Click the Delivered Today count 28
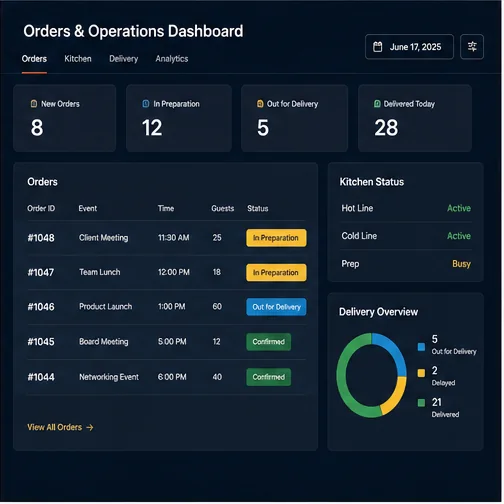The image size is (504, 504). (x=387, y=128)
